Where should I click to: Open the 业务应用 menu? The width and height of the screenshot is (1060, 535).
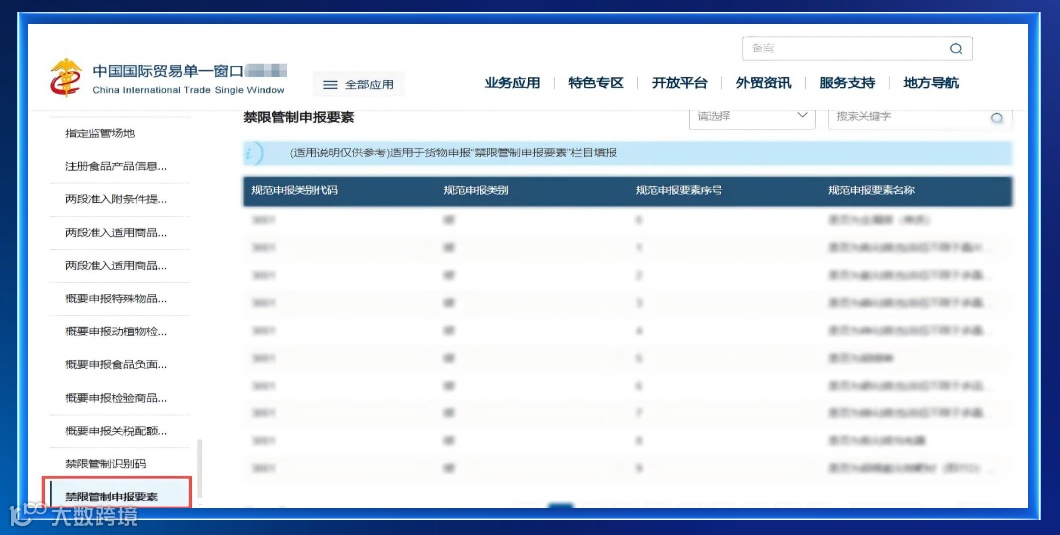tap(512, 83)
